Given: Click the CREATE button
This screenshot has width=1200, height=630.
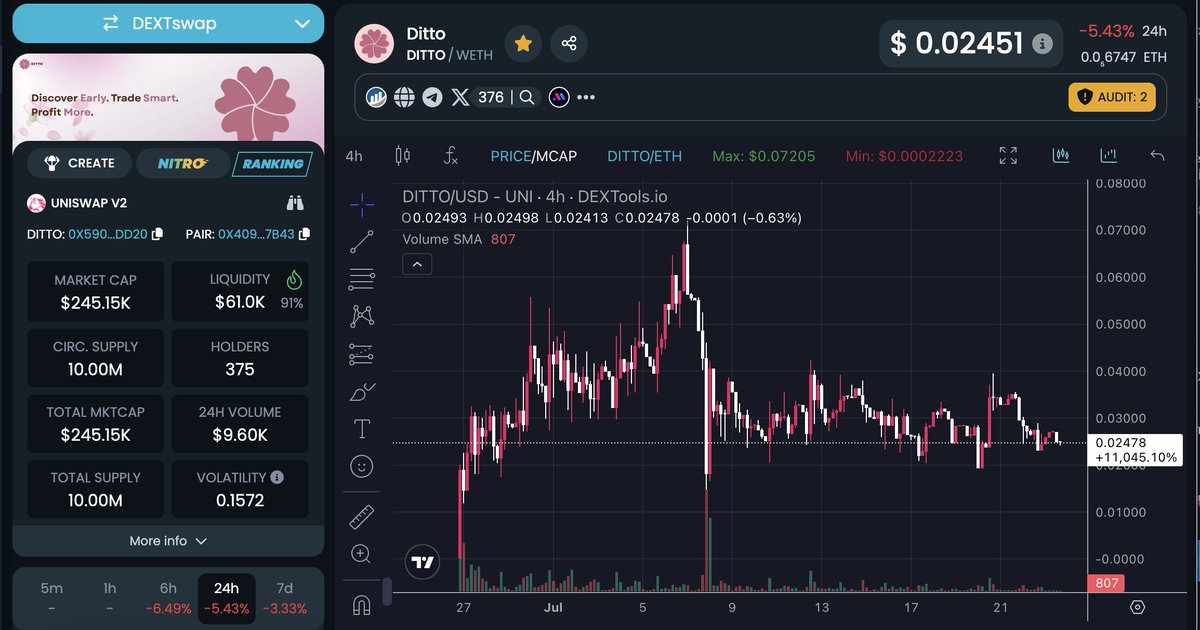Looking at the screenshot, I should click(79, 163).
